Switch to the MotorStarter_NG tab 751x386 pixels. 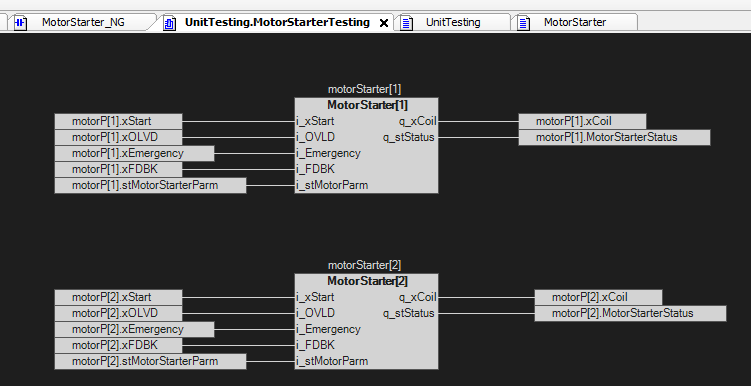83,23
